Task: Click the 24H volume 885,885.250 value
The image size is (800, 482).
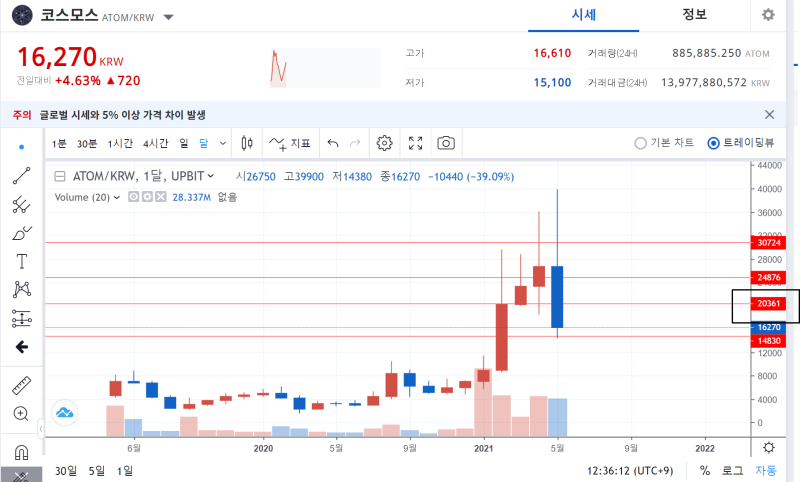Action: tap(706, 53)
